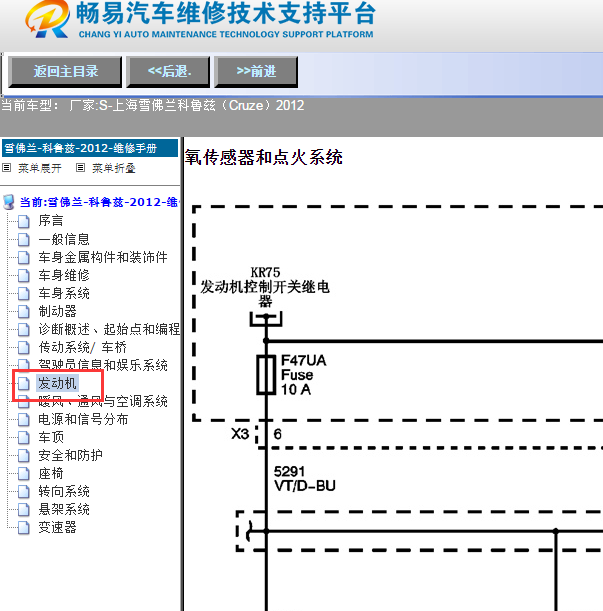Click the page icon next to 悬架系统

click(24, 510)
